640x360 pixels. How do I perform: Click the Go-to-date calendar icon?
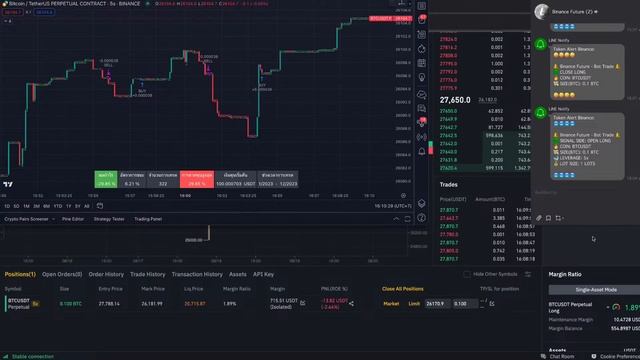tap(100, 206)
